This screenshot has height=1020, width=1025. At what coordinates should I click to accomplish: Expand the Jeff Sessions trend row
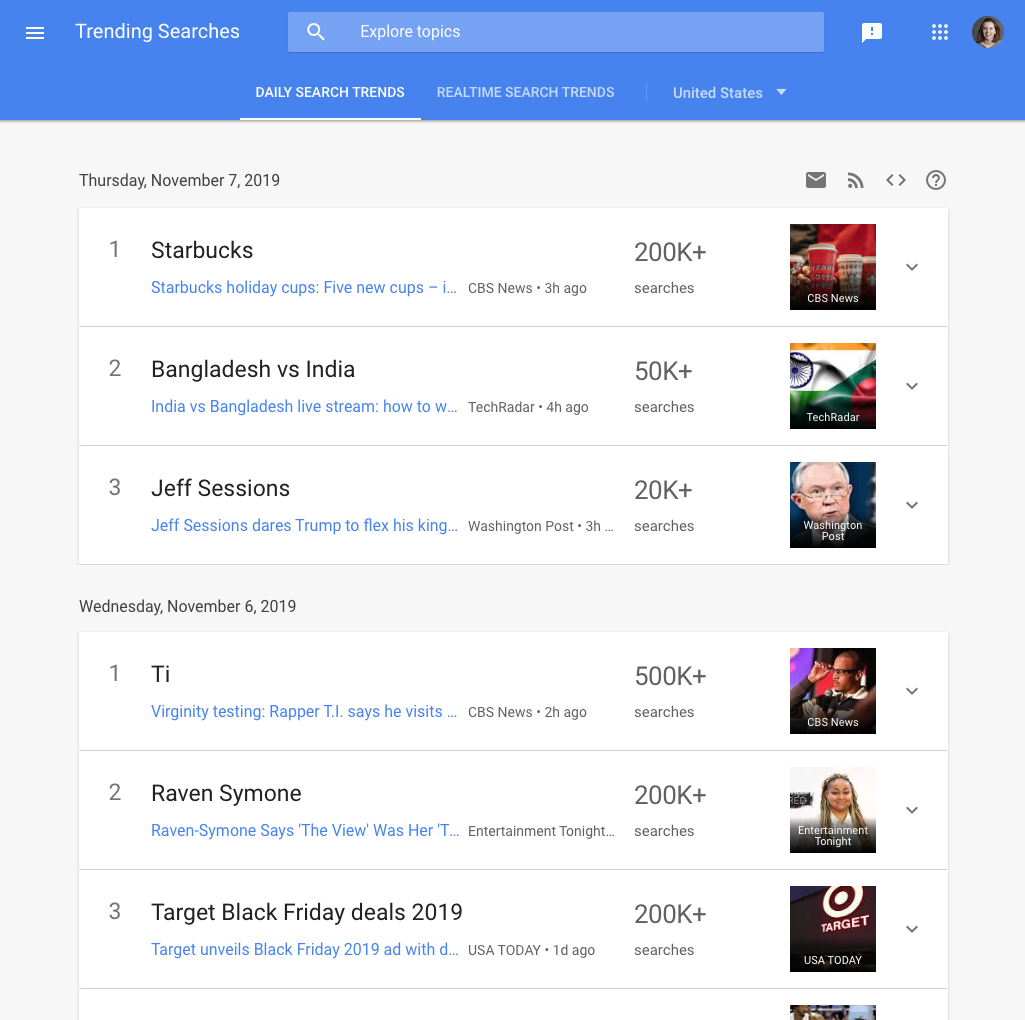pyautogui.click(x=912, y=505)
